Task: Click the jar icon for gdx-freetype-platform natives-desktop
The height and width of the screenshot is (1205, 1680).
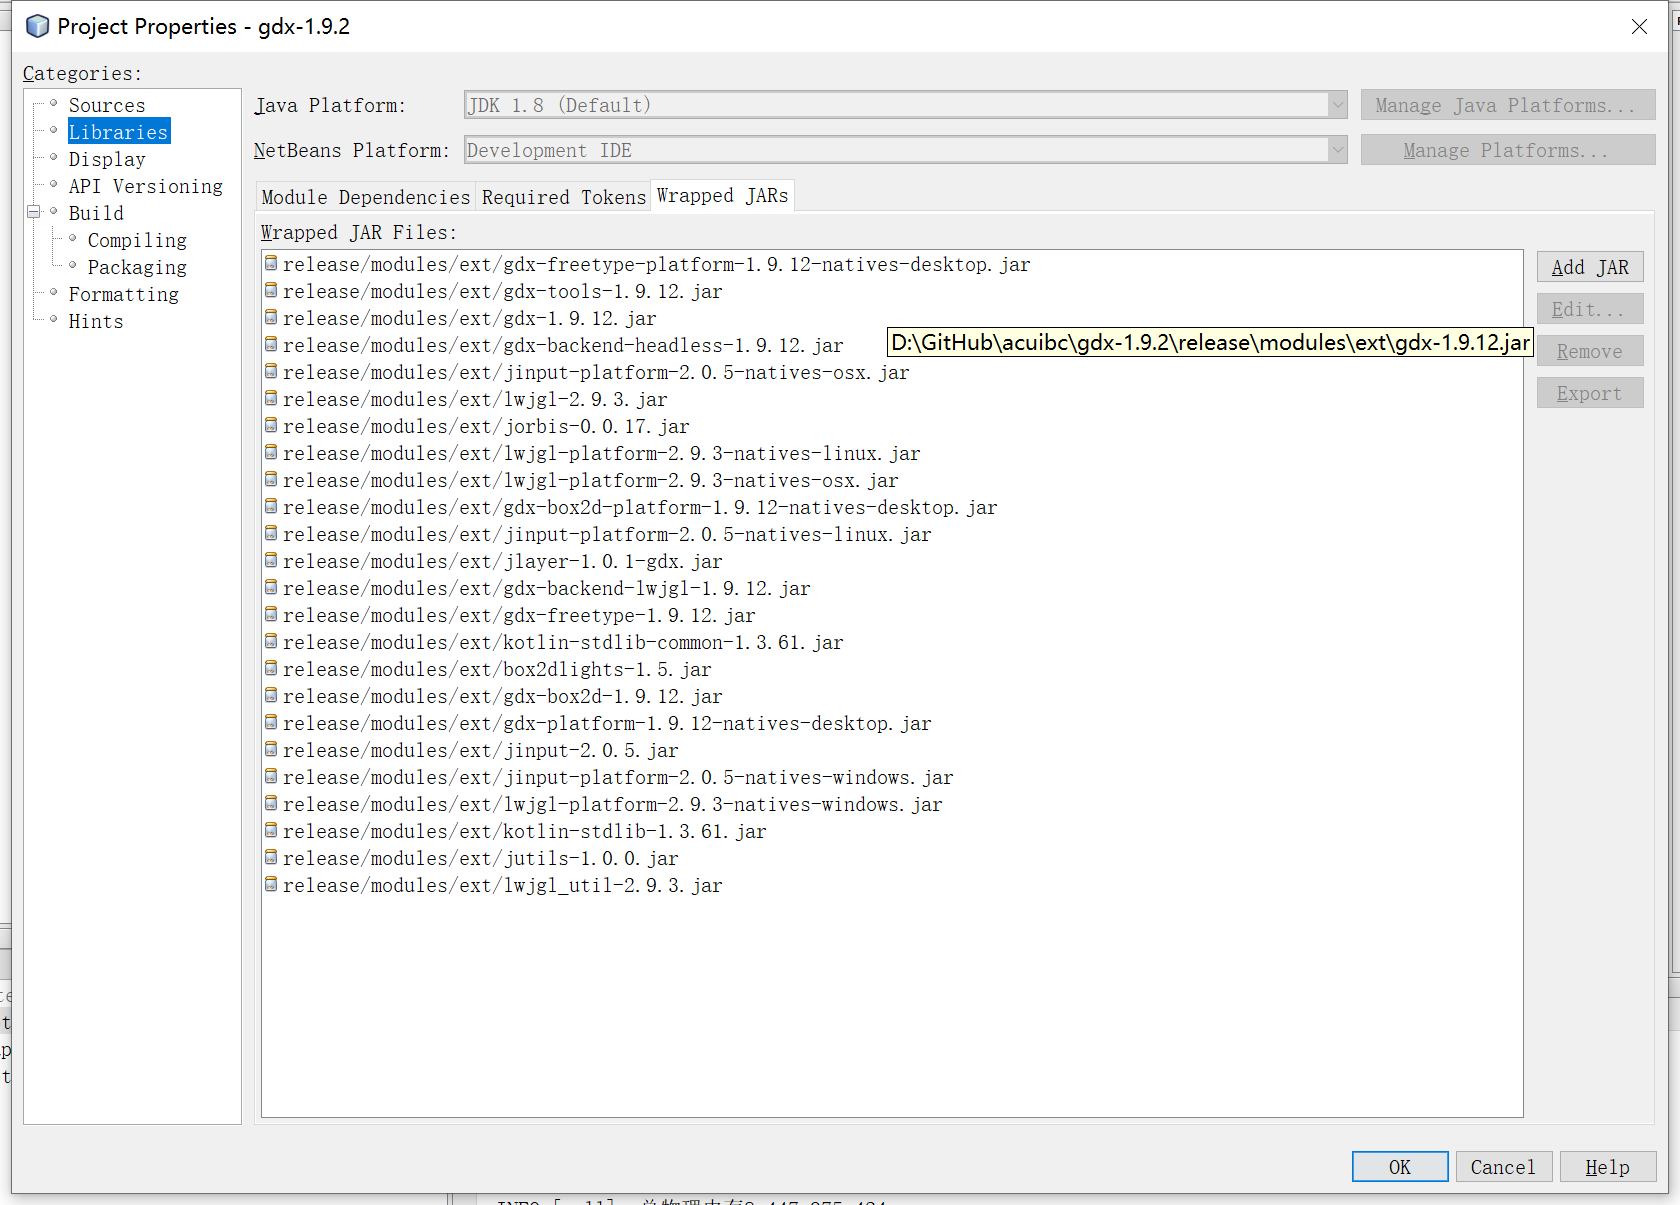Action: (x=271, y=263)
